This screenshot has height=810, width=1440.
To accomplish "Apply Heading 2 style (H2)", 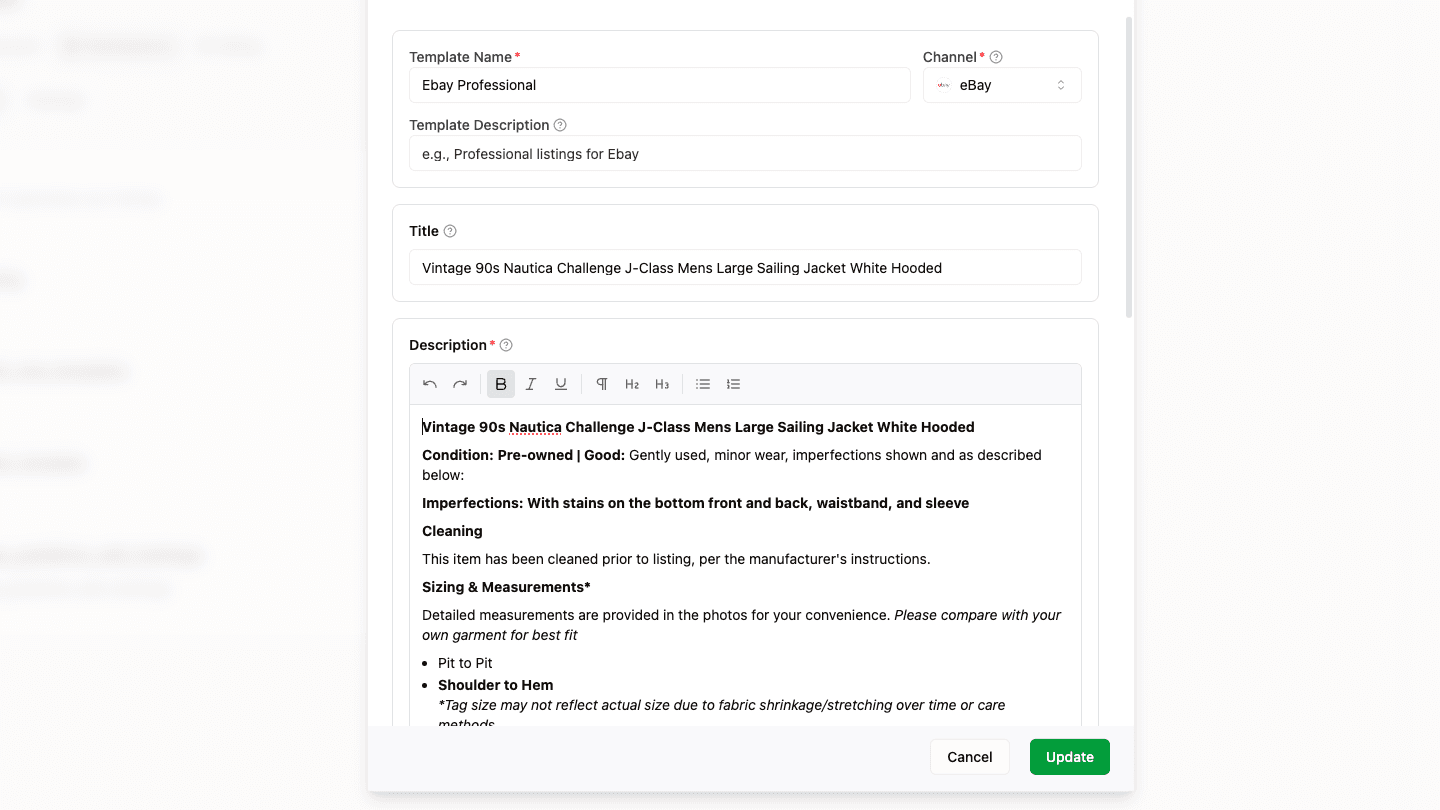I will tap(632, 384).
